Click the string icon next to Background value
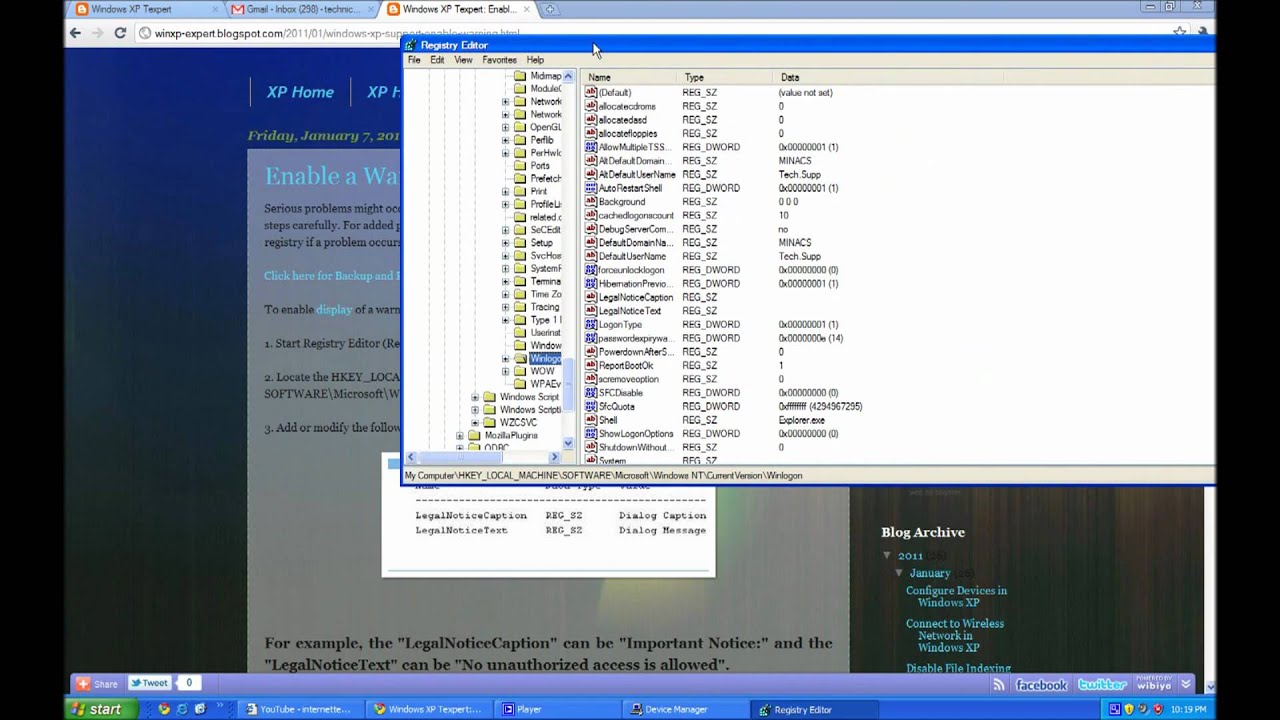1280x720 pixels. pos(590,201)
